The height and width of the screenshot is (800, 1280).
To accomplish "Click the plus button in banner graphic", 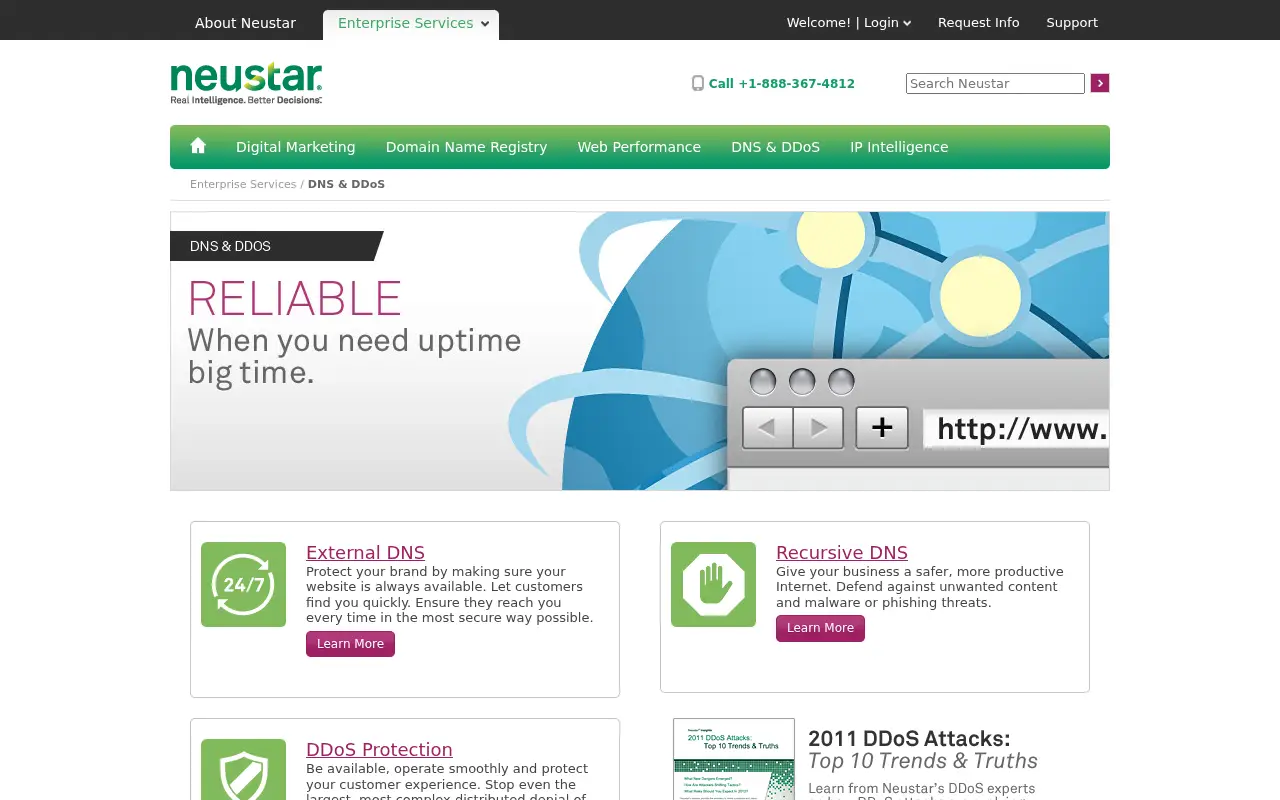I will click(x=882, y=428).
